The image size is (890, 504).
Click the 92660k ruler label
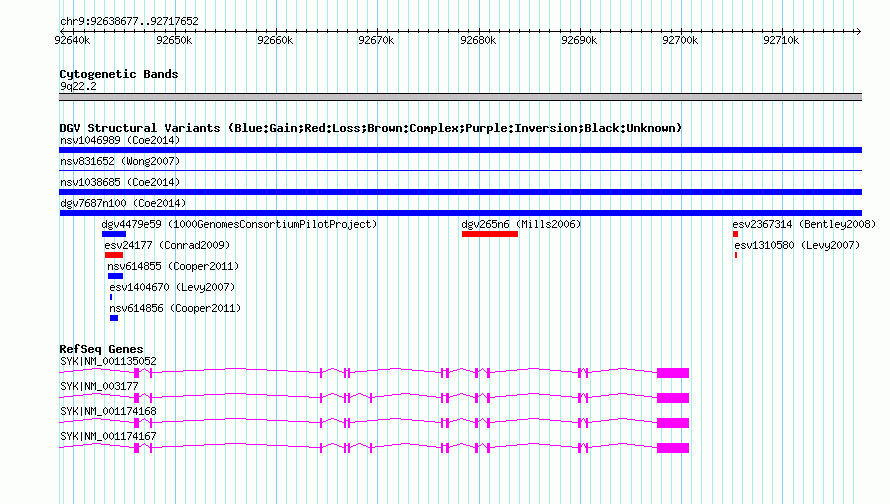(275, 40)
